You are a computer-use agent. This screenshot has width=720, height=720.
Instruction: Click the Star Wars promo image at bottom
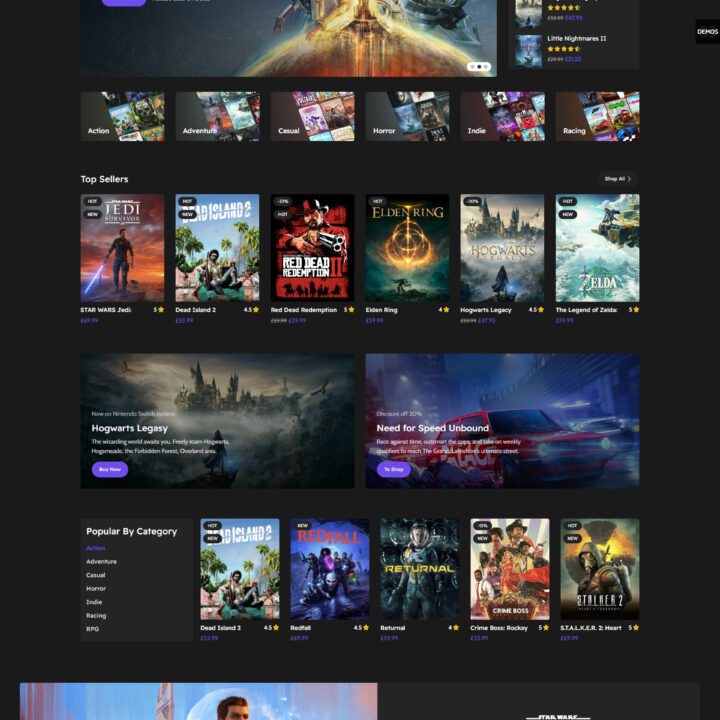(x=198, y=701)
